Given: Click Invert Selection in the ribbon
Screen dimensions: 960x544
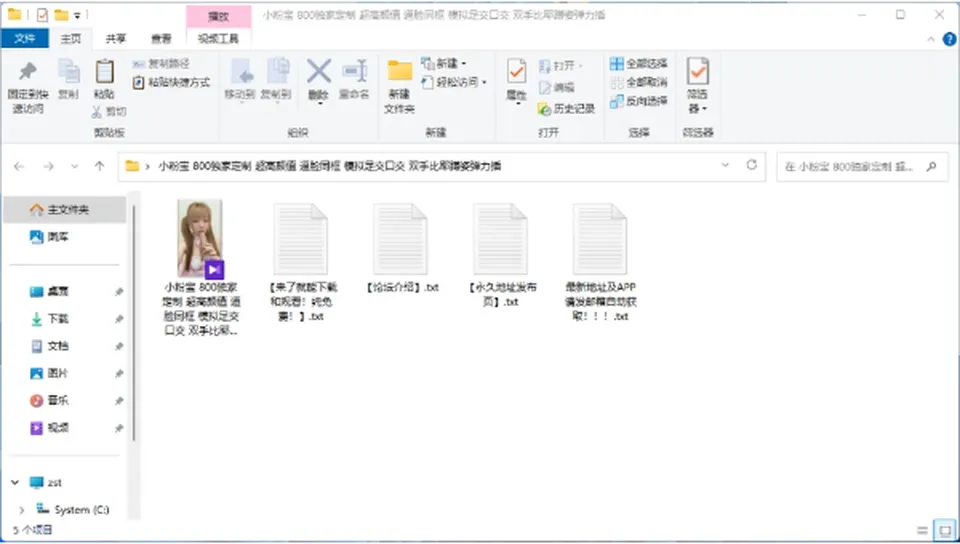Looking at the screenshot, I should click(x=639, y=101).
